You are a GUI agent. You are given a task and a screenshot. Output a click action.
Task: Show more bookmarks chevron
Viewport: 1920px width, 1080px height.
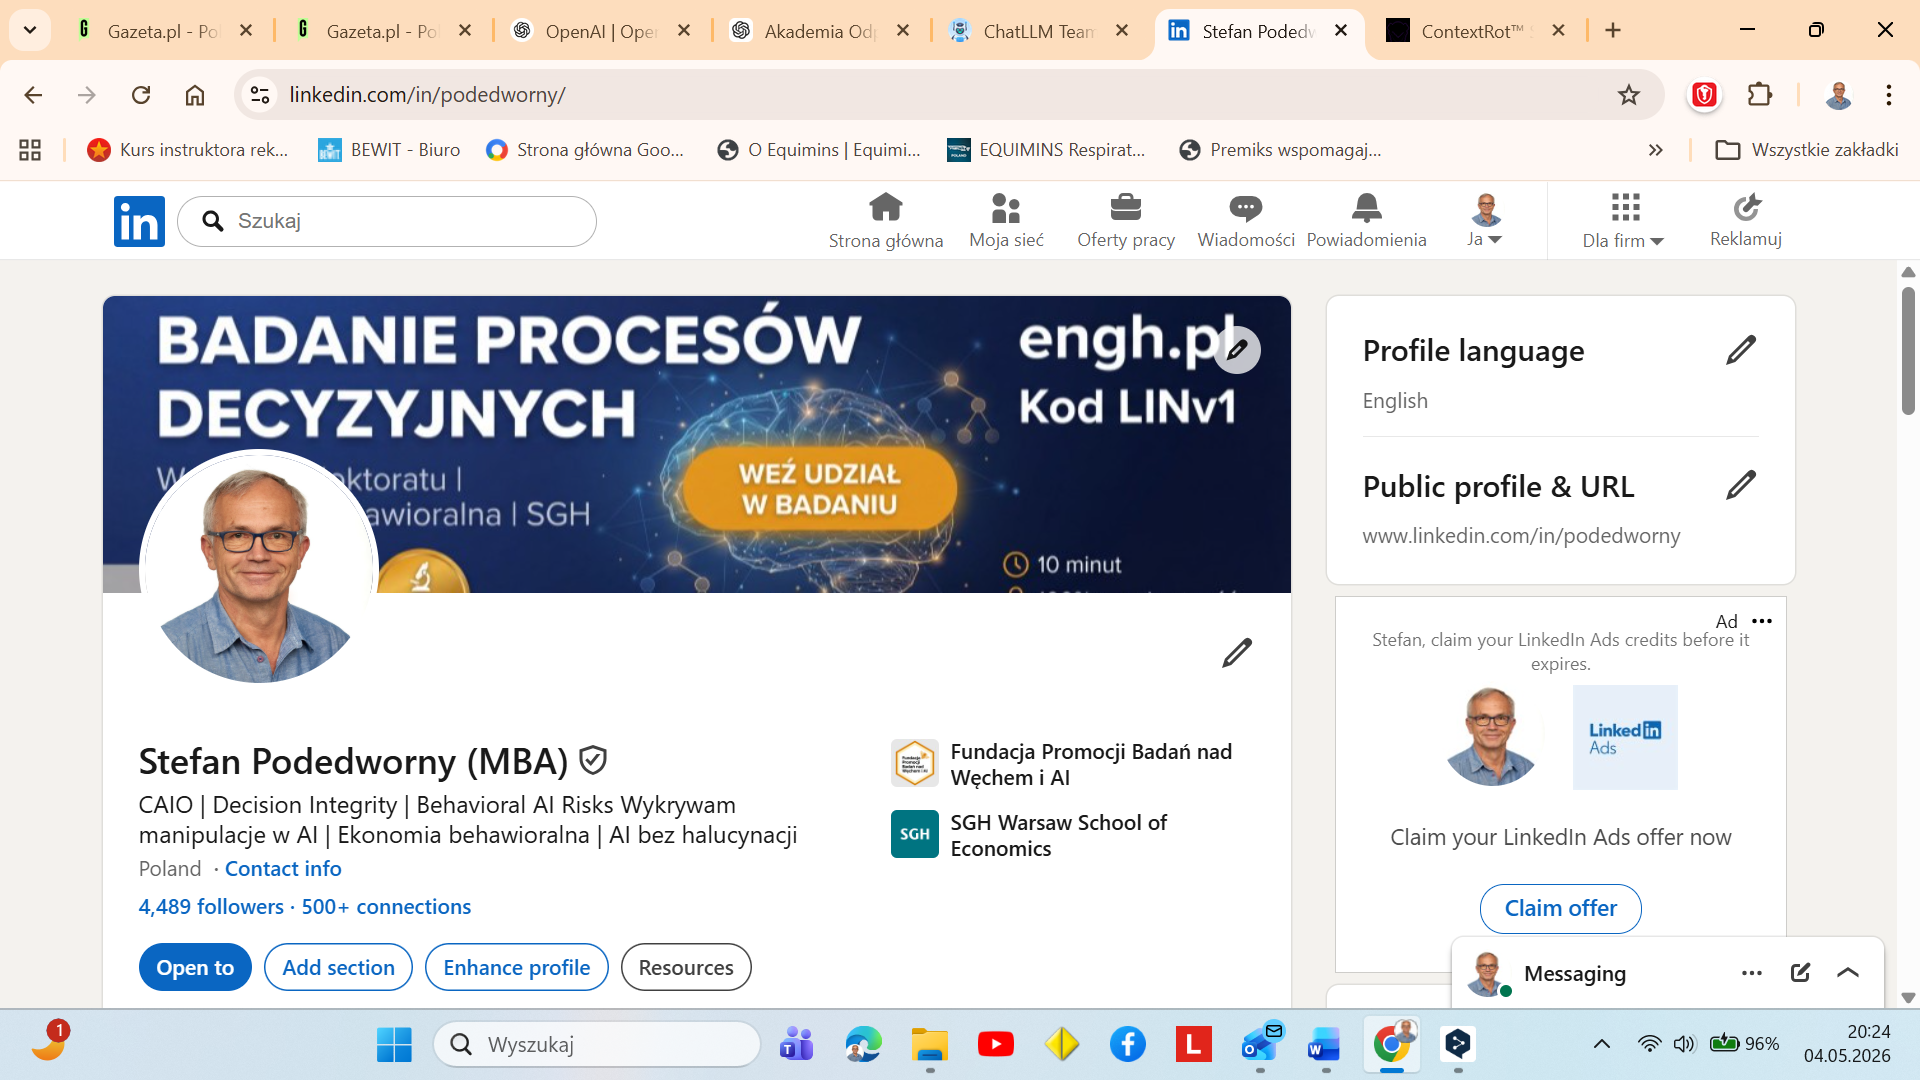tap(1656, 150)
